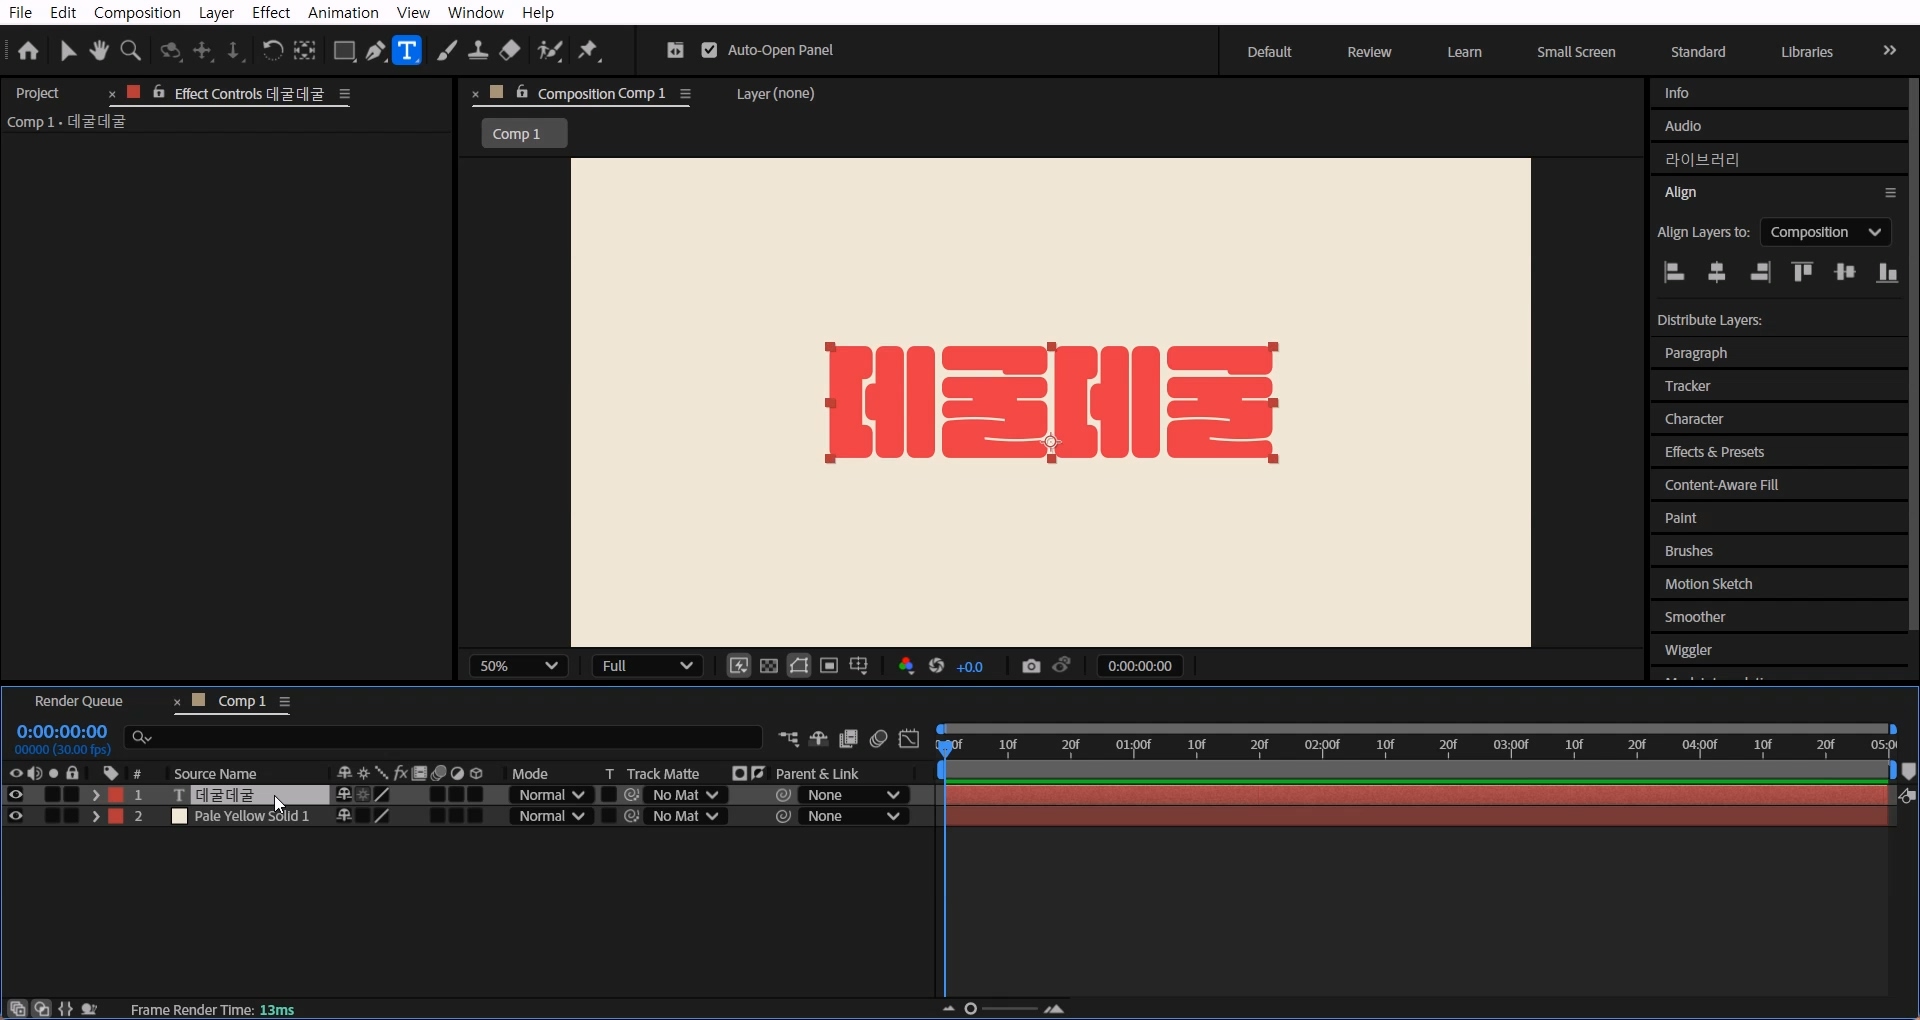Expand 데굴데굴 layer properties

pyautogui.click(x=96, y=795)
